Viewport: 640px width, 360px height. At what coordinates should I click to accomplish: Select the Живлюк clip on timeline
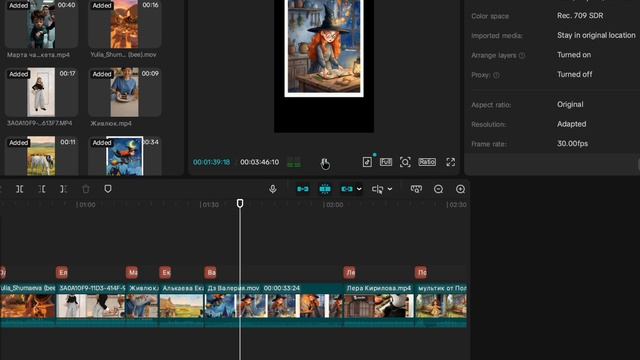coord(142,305)
